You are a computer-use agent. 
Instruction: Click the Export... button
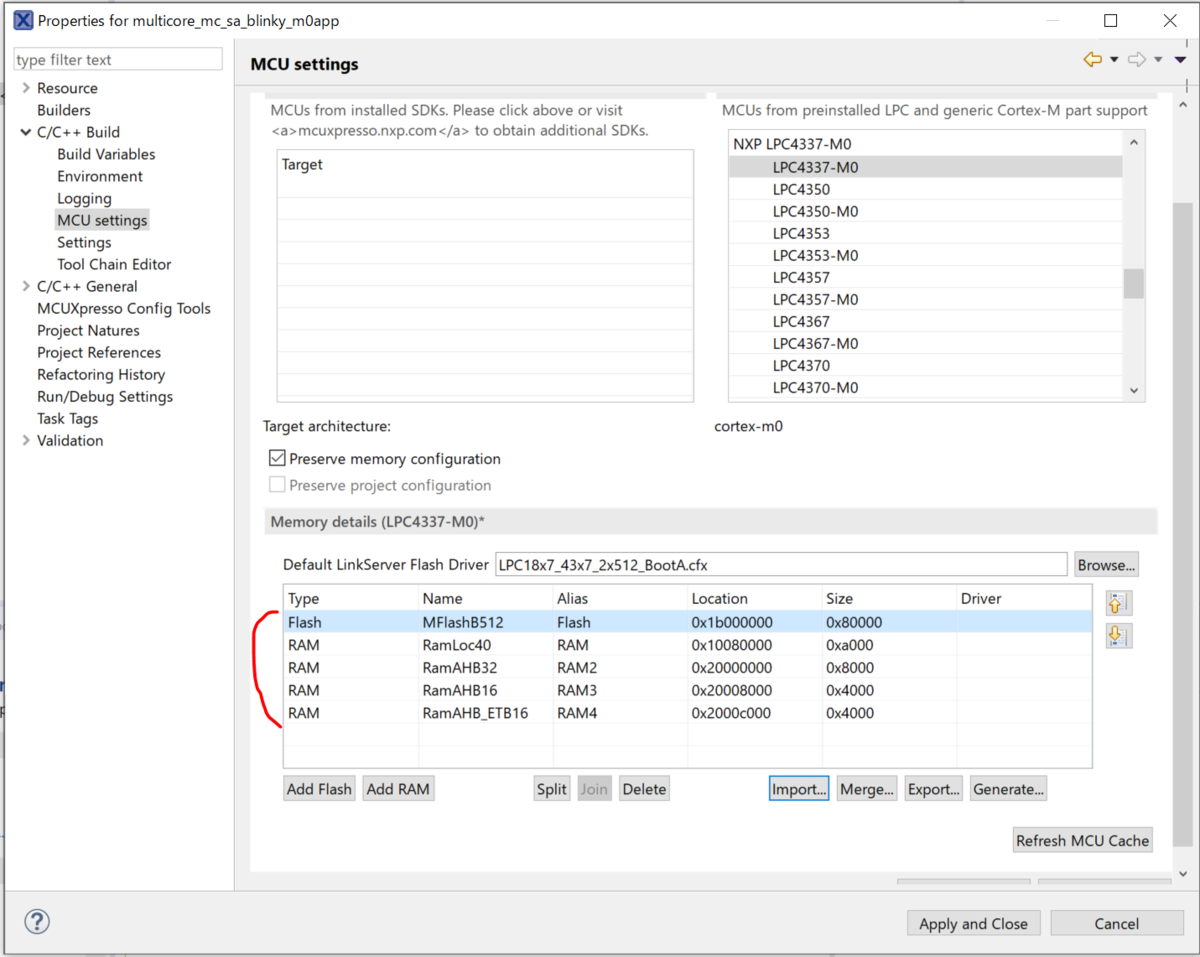934,789
